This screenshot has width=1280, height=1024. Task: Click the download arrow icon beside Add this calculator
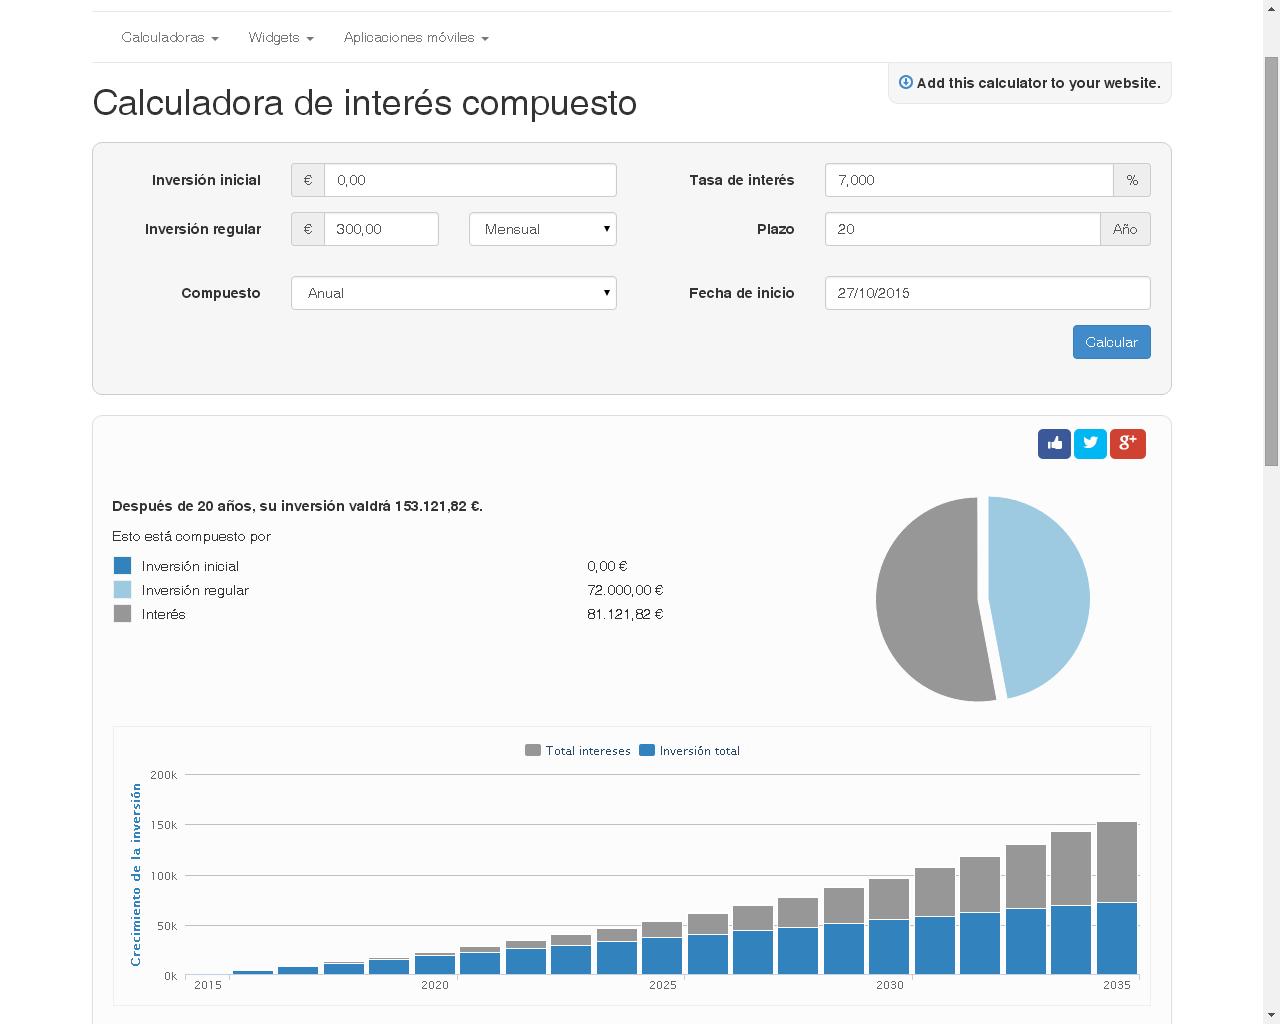coord(906,83)
